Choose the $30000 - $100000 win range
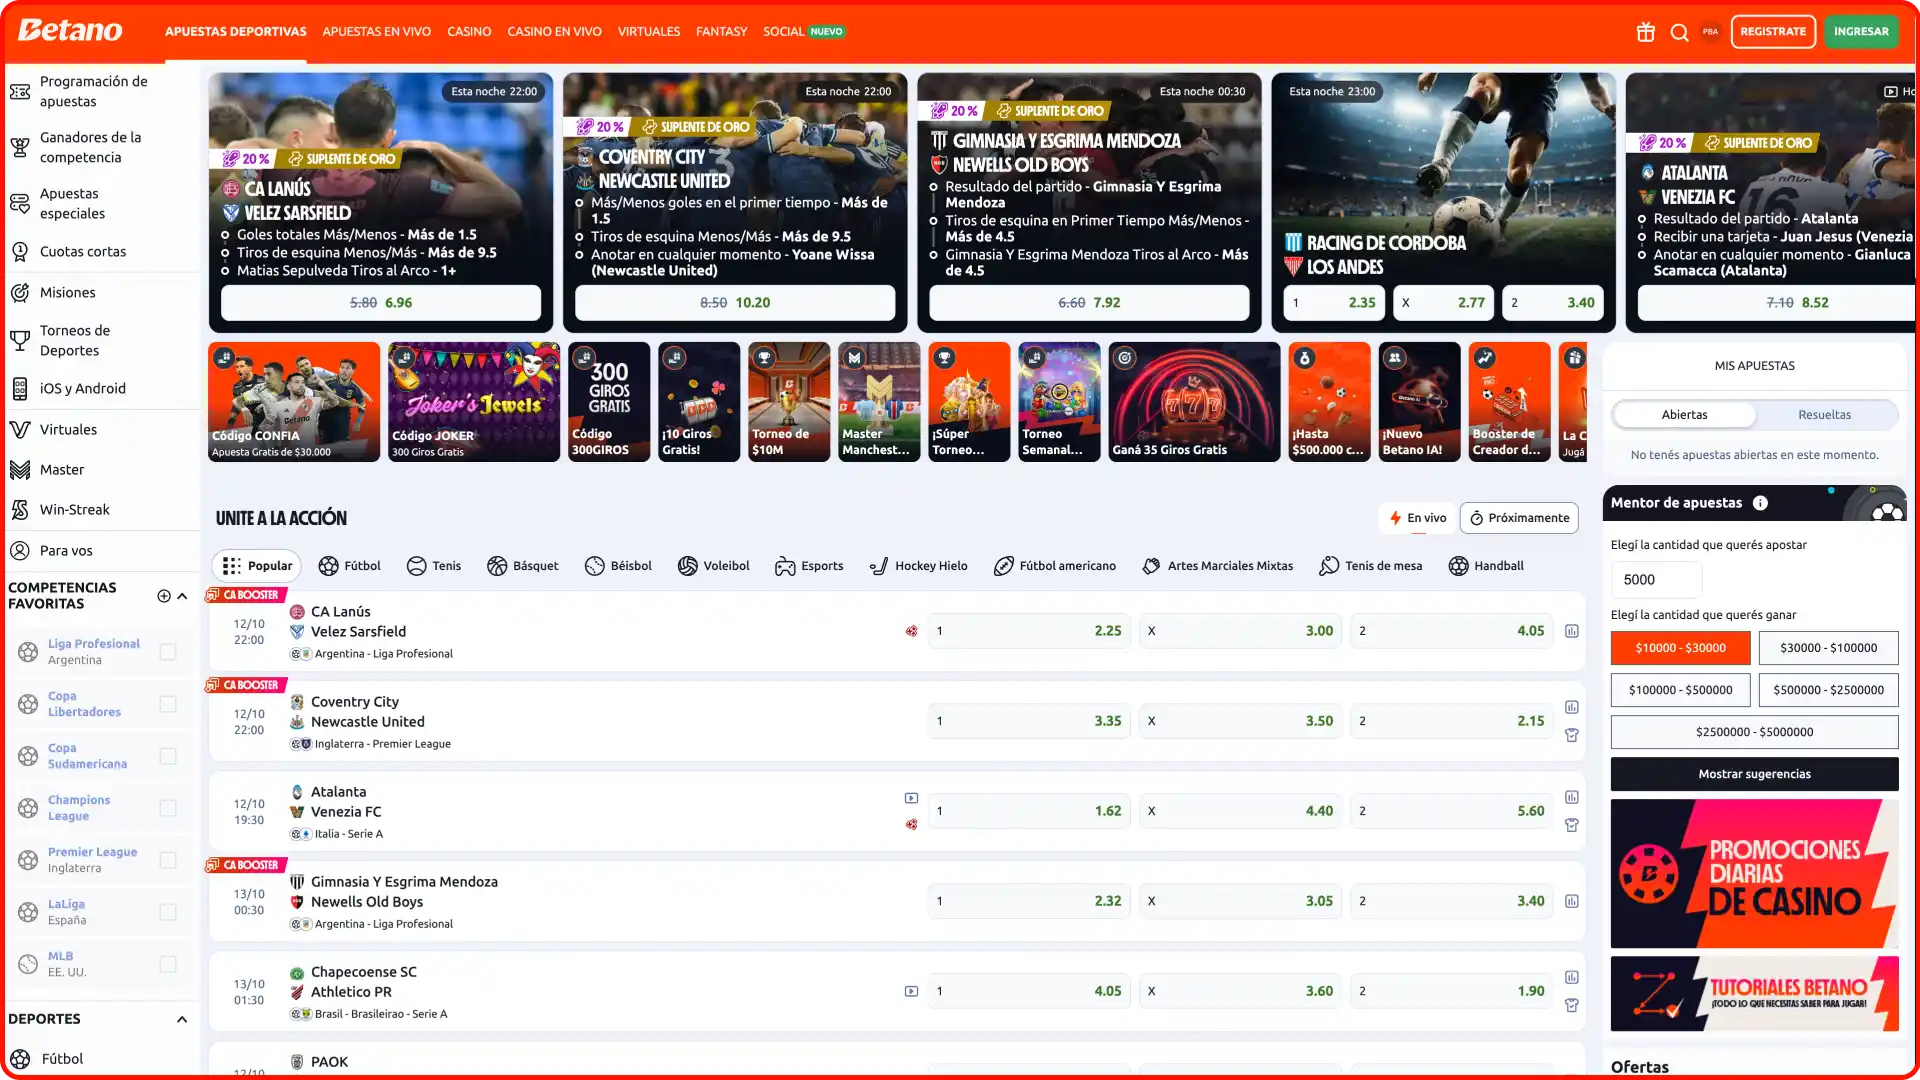1920x1080 pixels. (1828, 648)
